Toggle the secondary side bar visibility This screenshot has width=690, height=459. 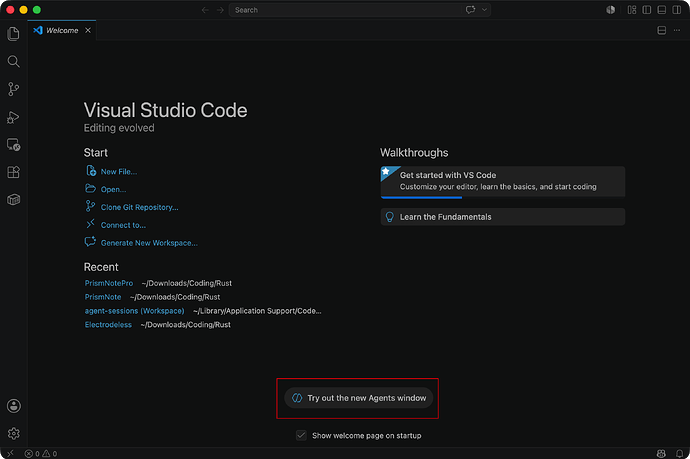(677, 10)
